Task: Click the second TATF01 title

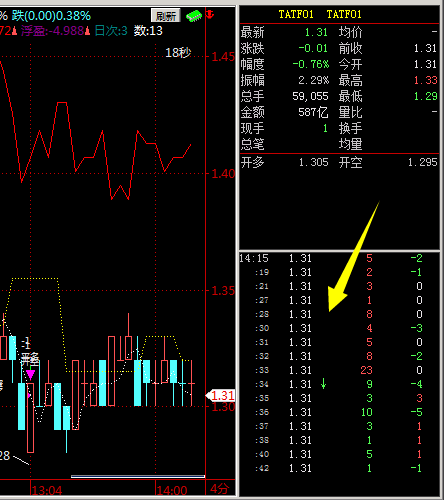Action: pyautogui.click(x=344, y=14)
